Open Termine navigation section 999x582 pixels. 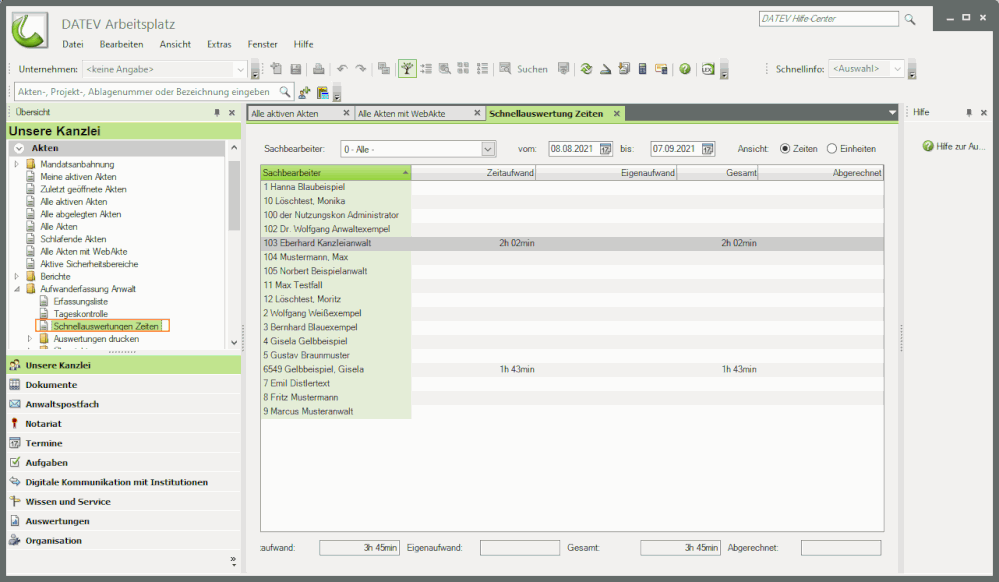[124, 443]
